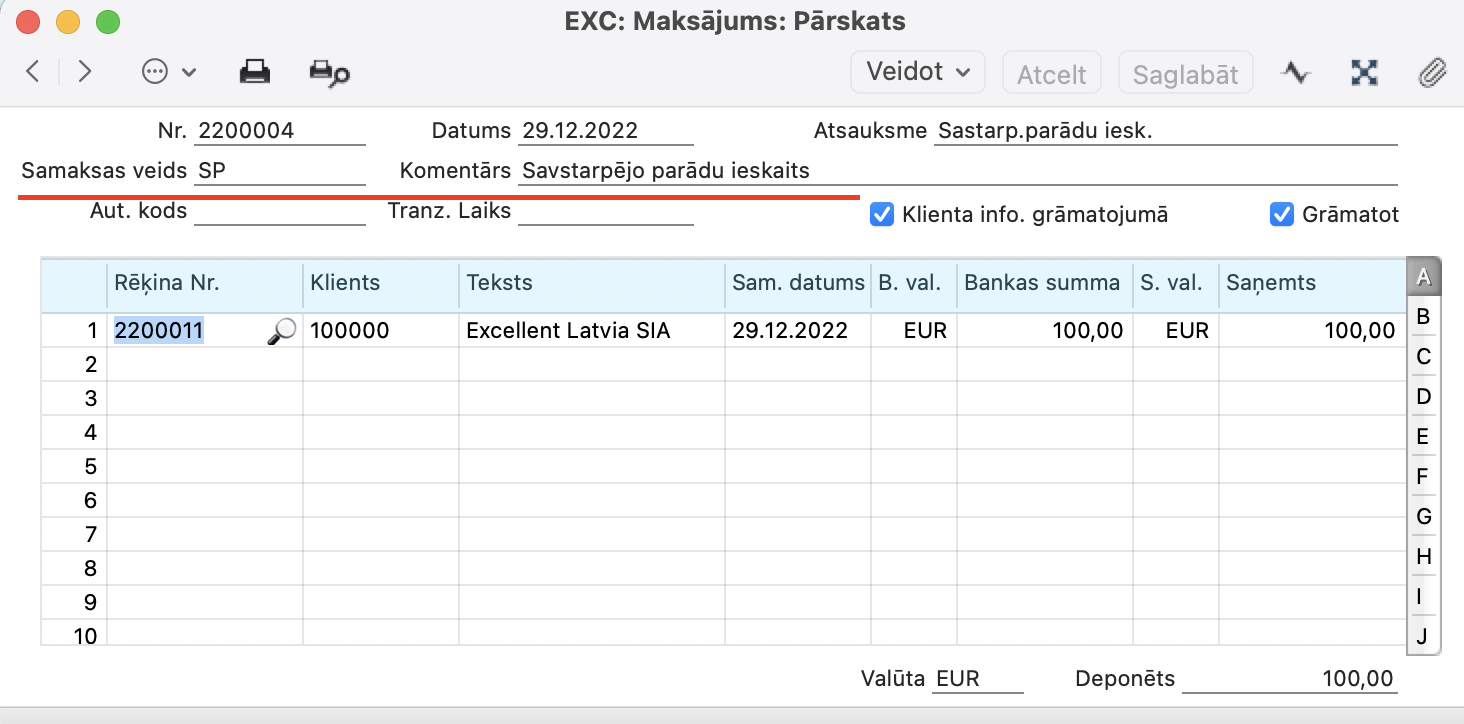Uncheck the Grāmatot checkbox

(x=1282, y=214)
